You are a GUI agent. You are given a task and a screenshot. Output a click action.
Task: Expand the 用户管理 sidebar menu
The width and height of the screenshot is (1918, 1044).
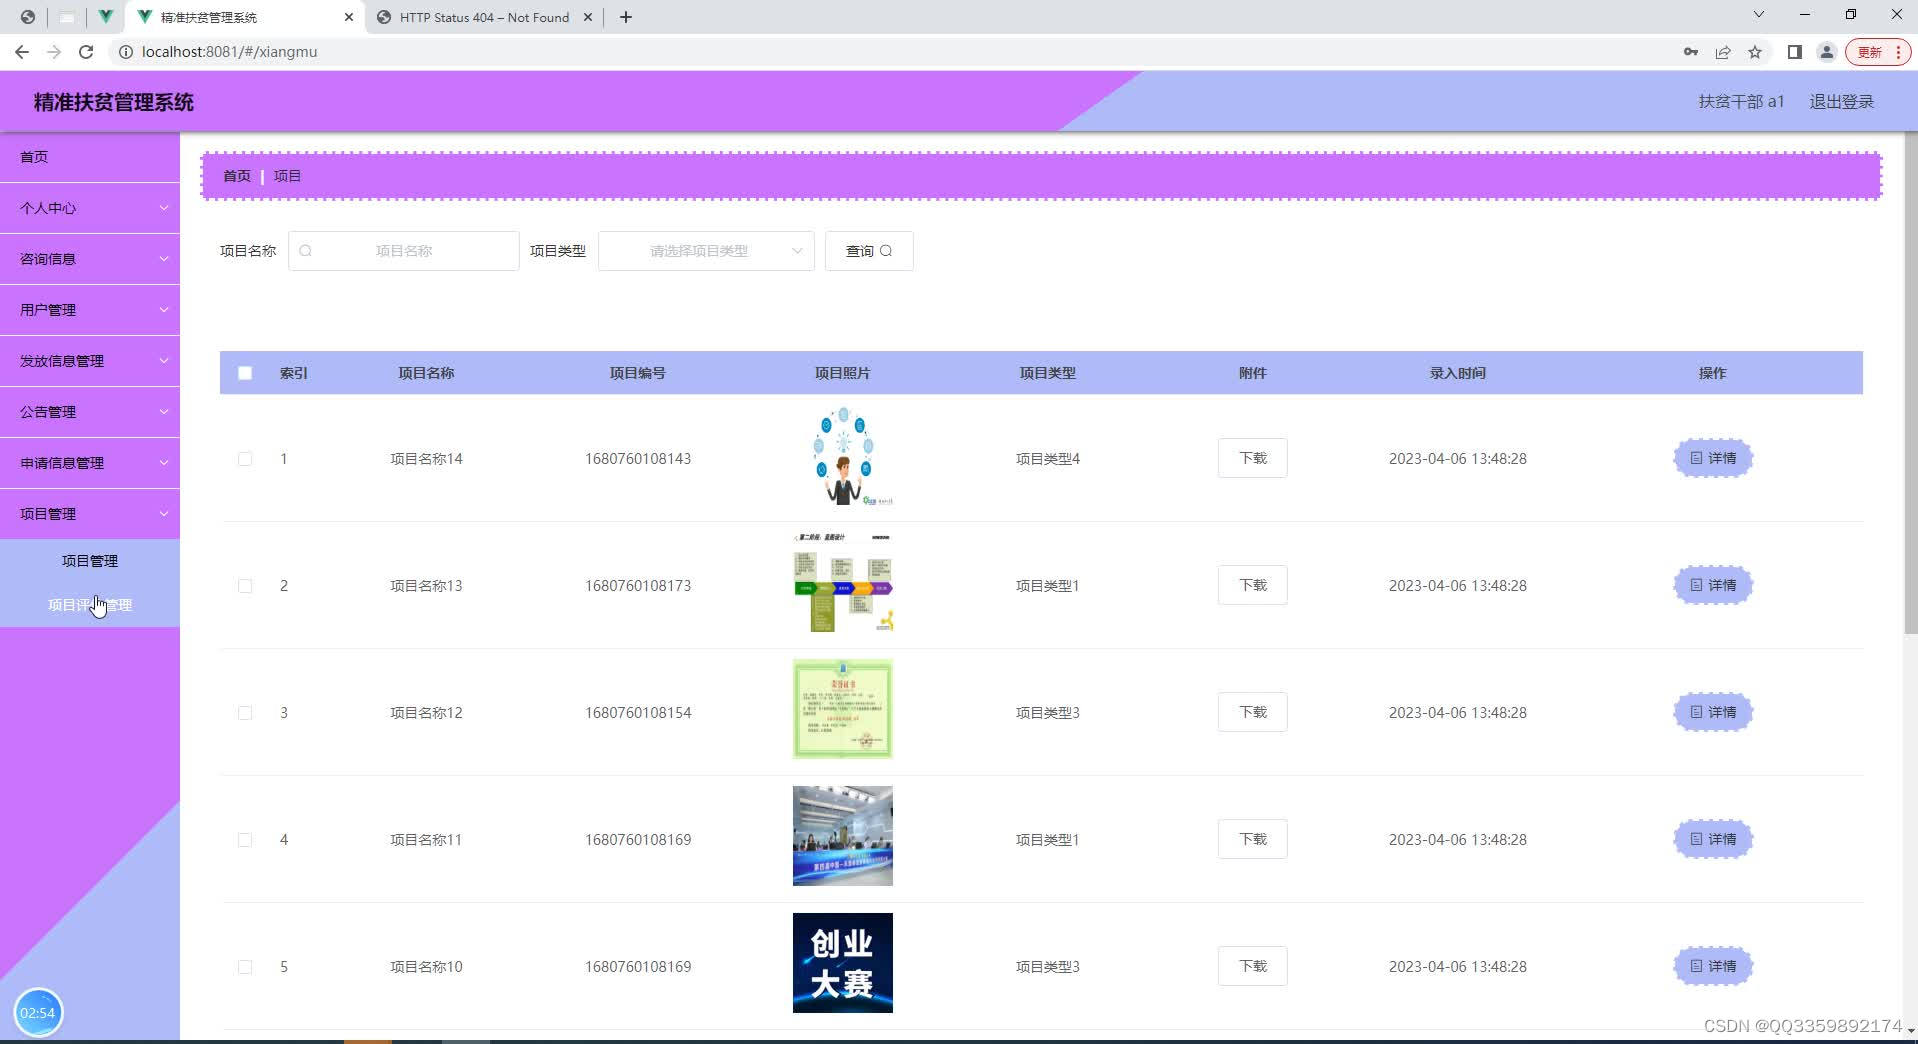(x=90, y=310)
